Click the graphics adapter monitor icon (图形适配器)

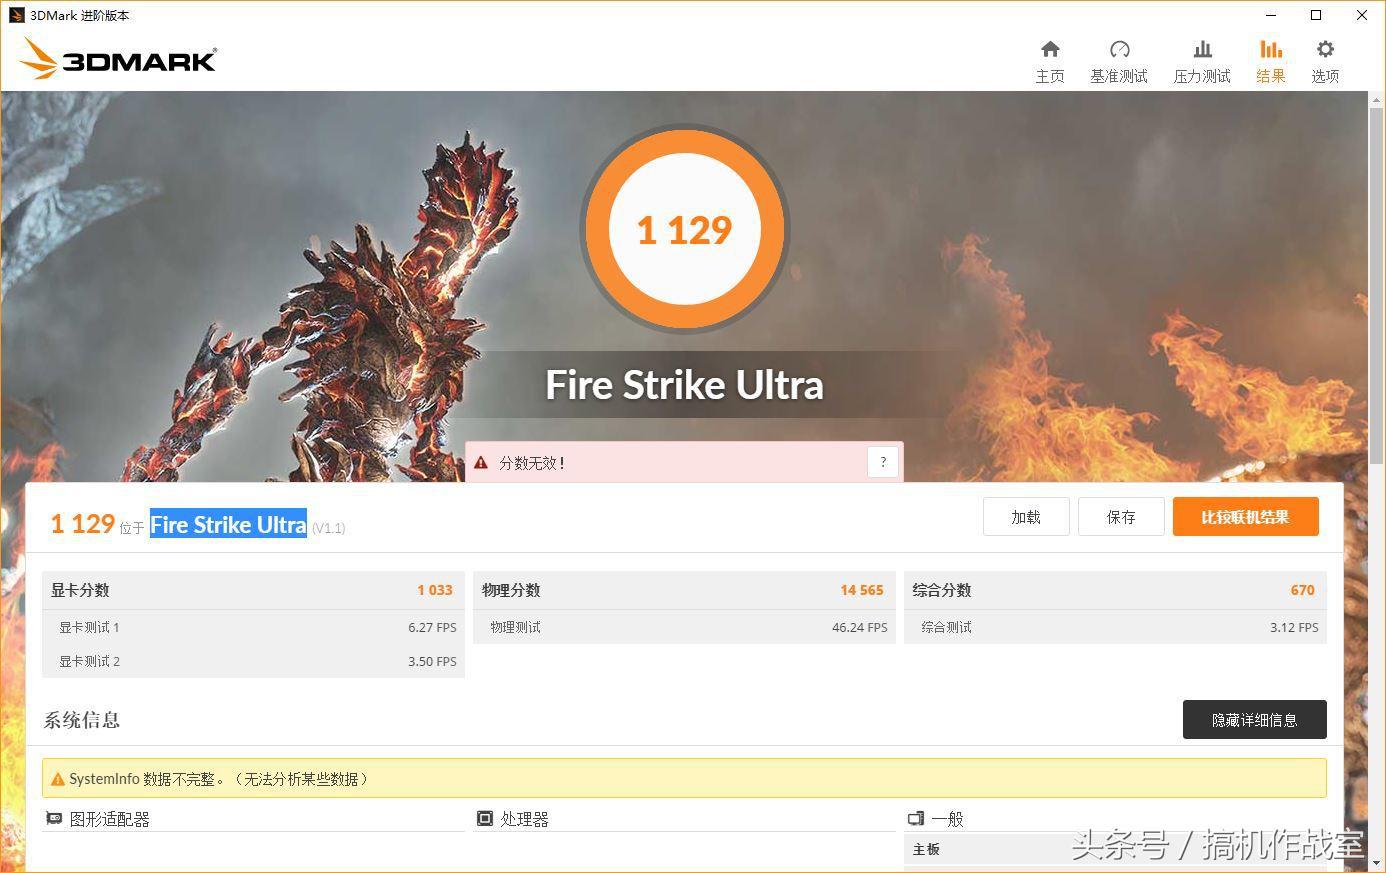54,818
